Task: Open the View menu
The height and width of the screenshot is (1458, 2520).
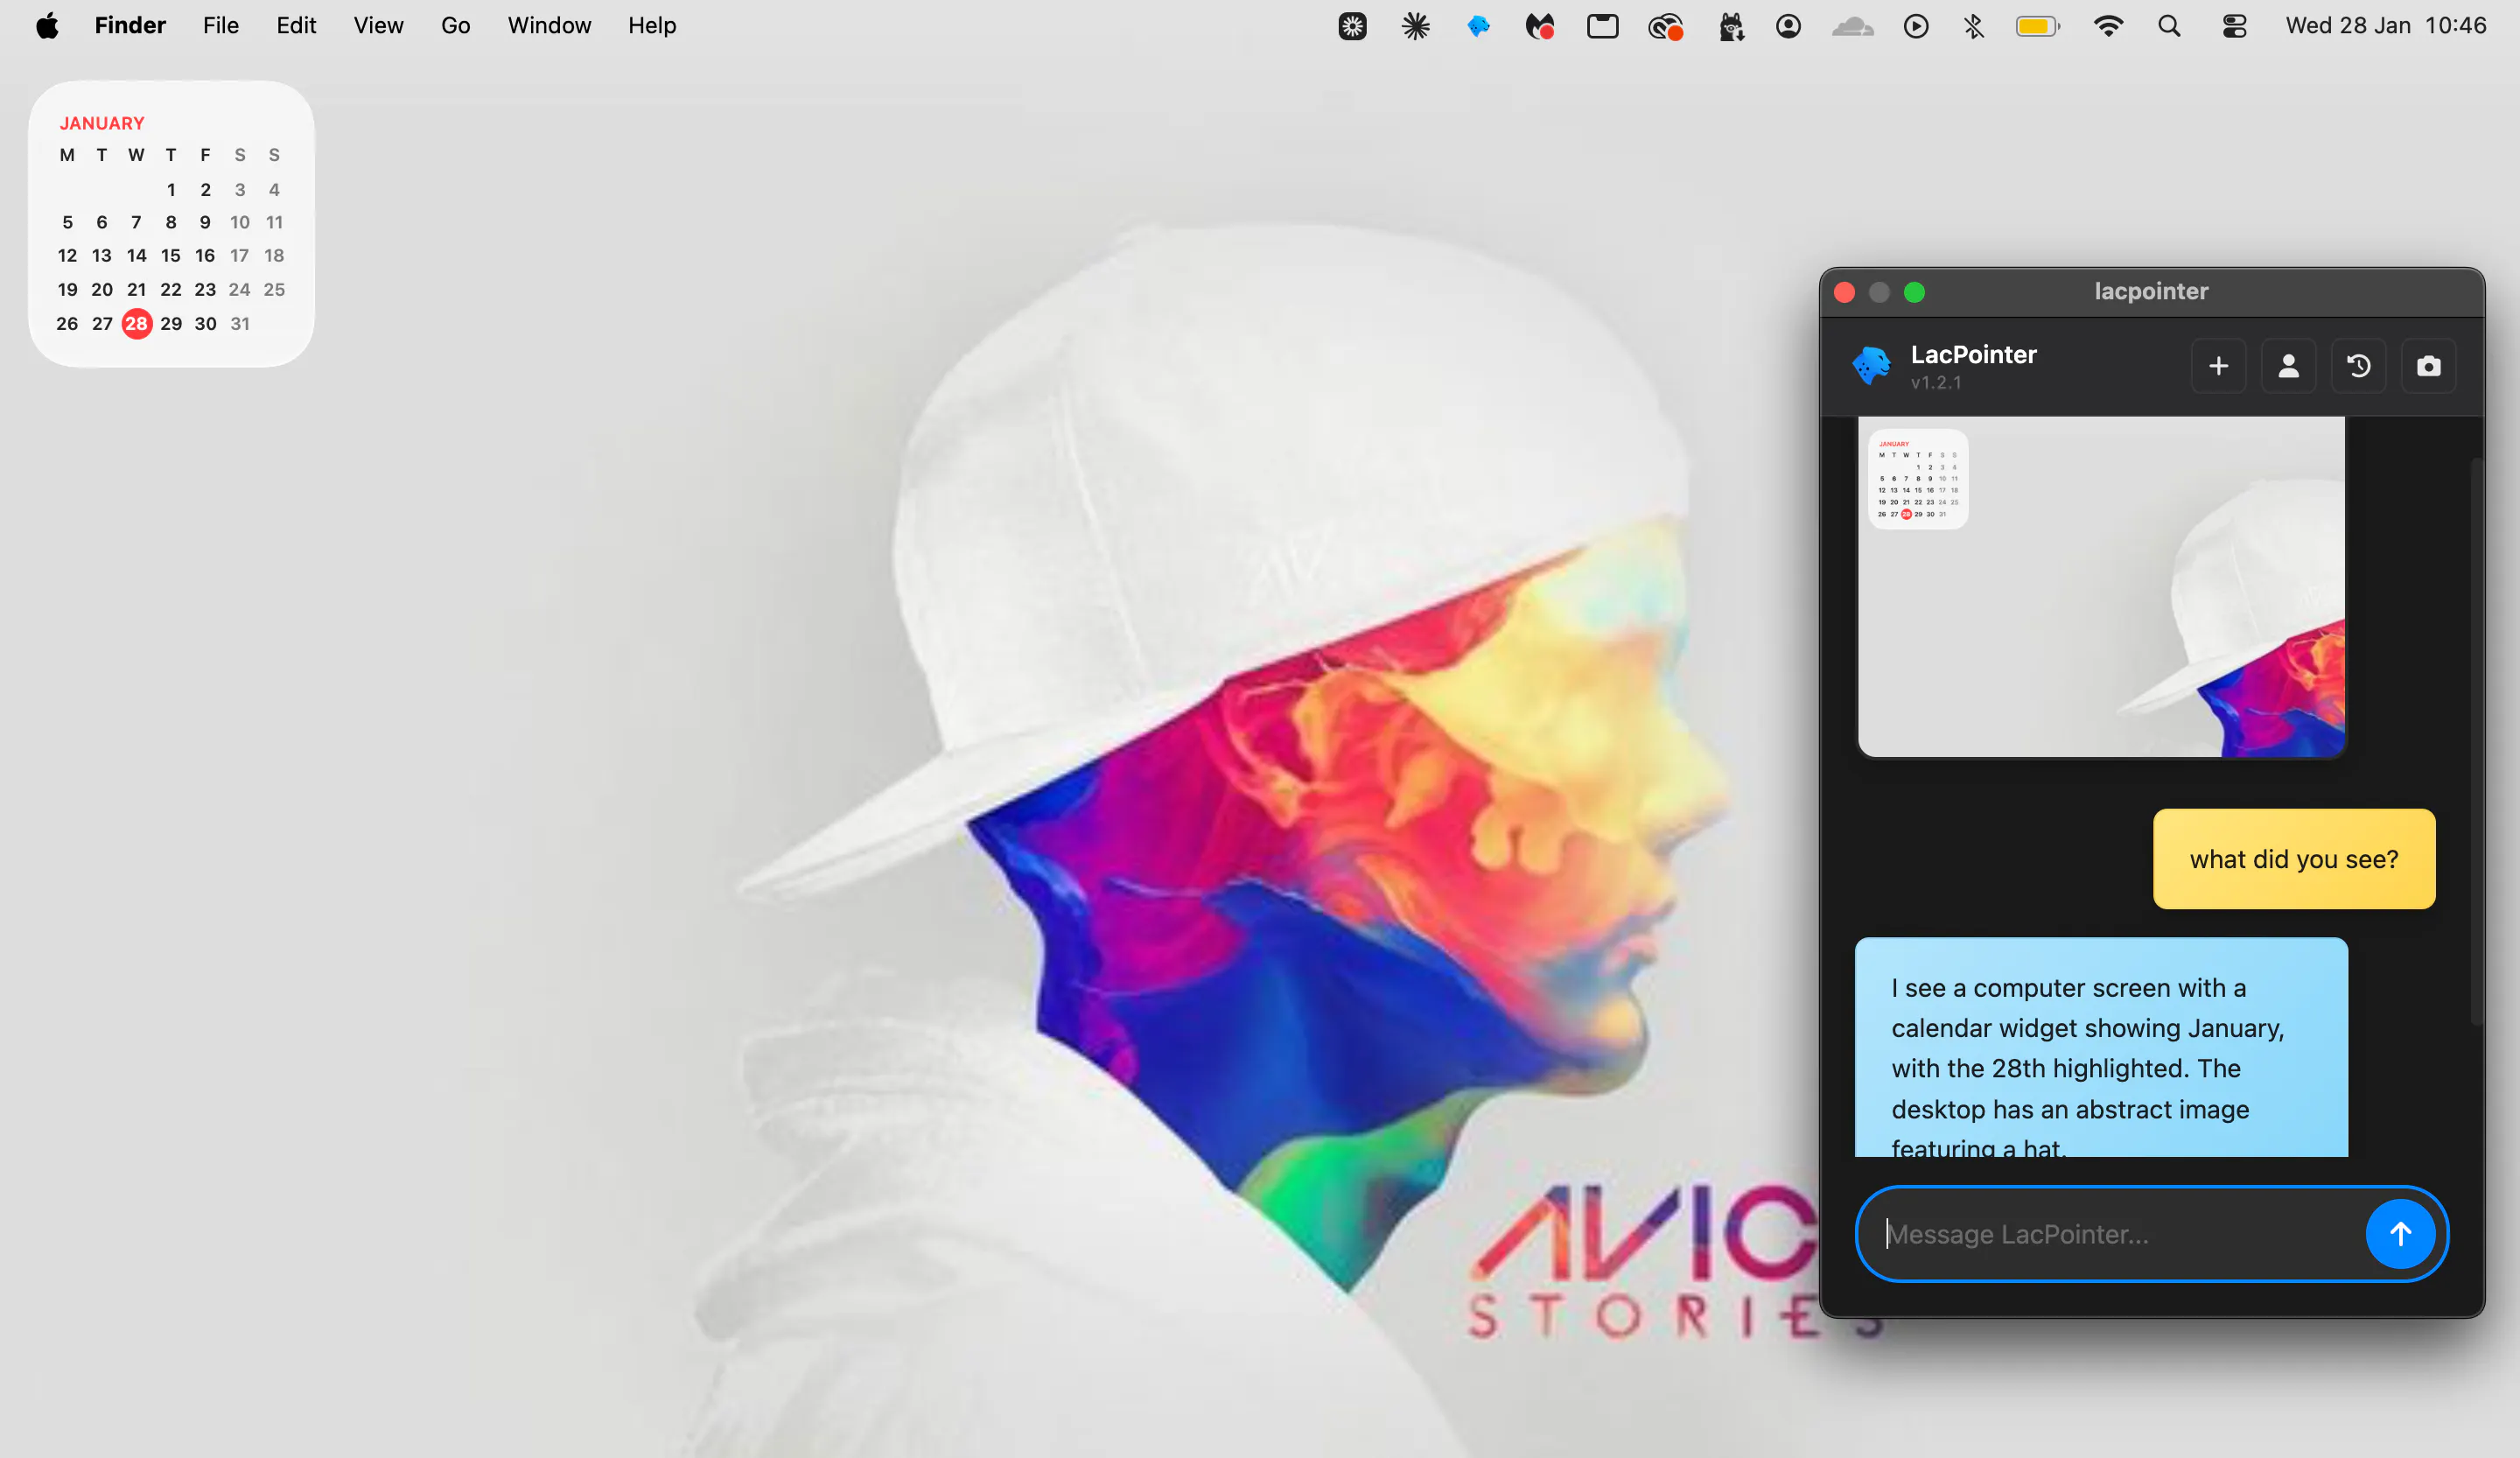Action: point(378,26)
